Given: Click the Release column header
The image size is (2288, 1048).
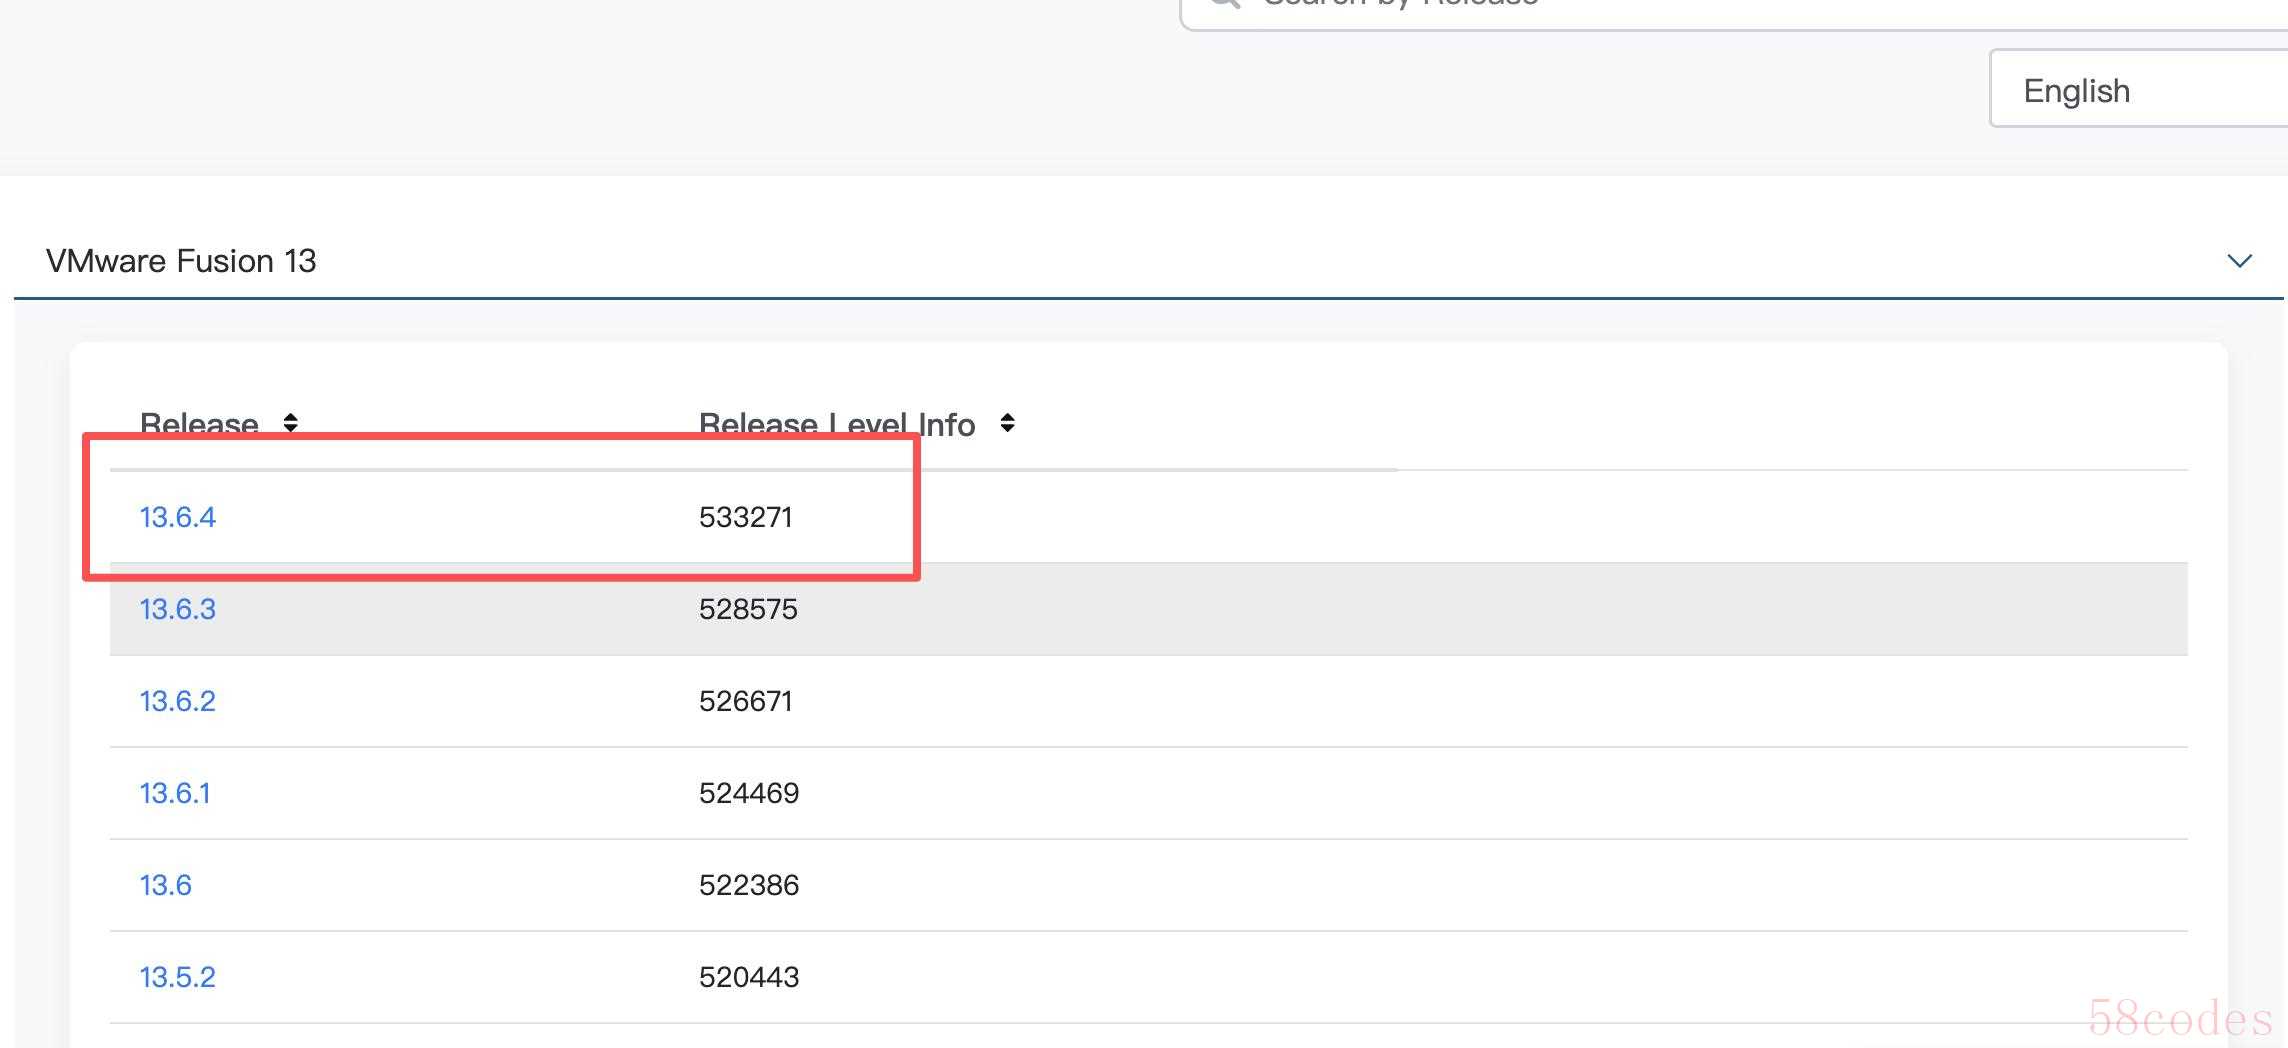Looking at the screenshot, I should point(199,424).
